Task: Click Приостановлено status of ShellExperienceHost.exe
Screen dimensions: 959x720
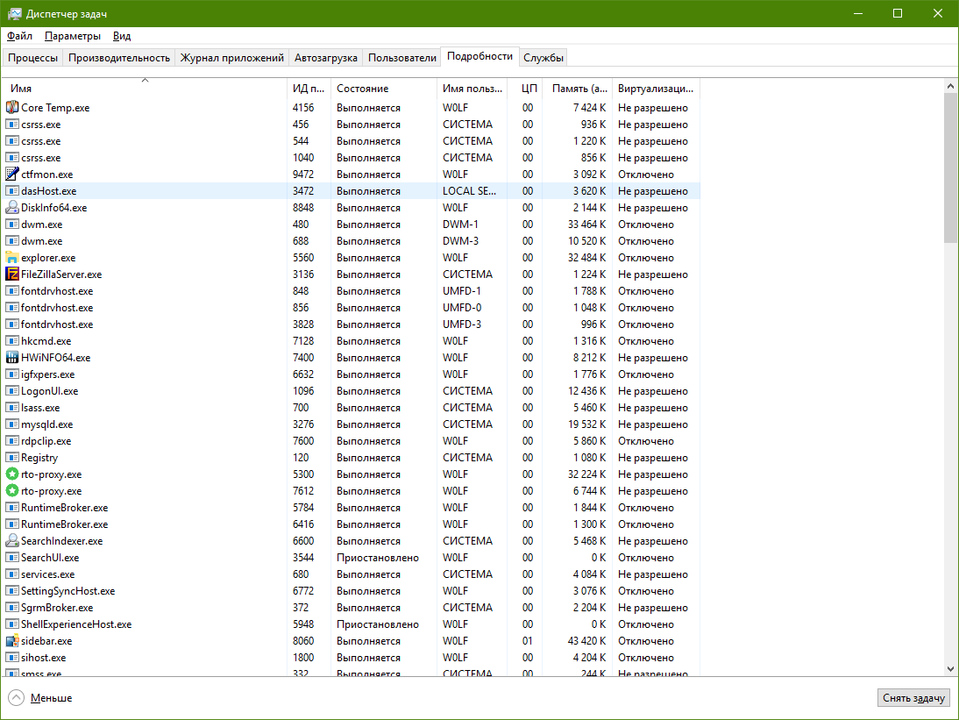Action: 377,624
